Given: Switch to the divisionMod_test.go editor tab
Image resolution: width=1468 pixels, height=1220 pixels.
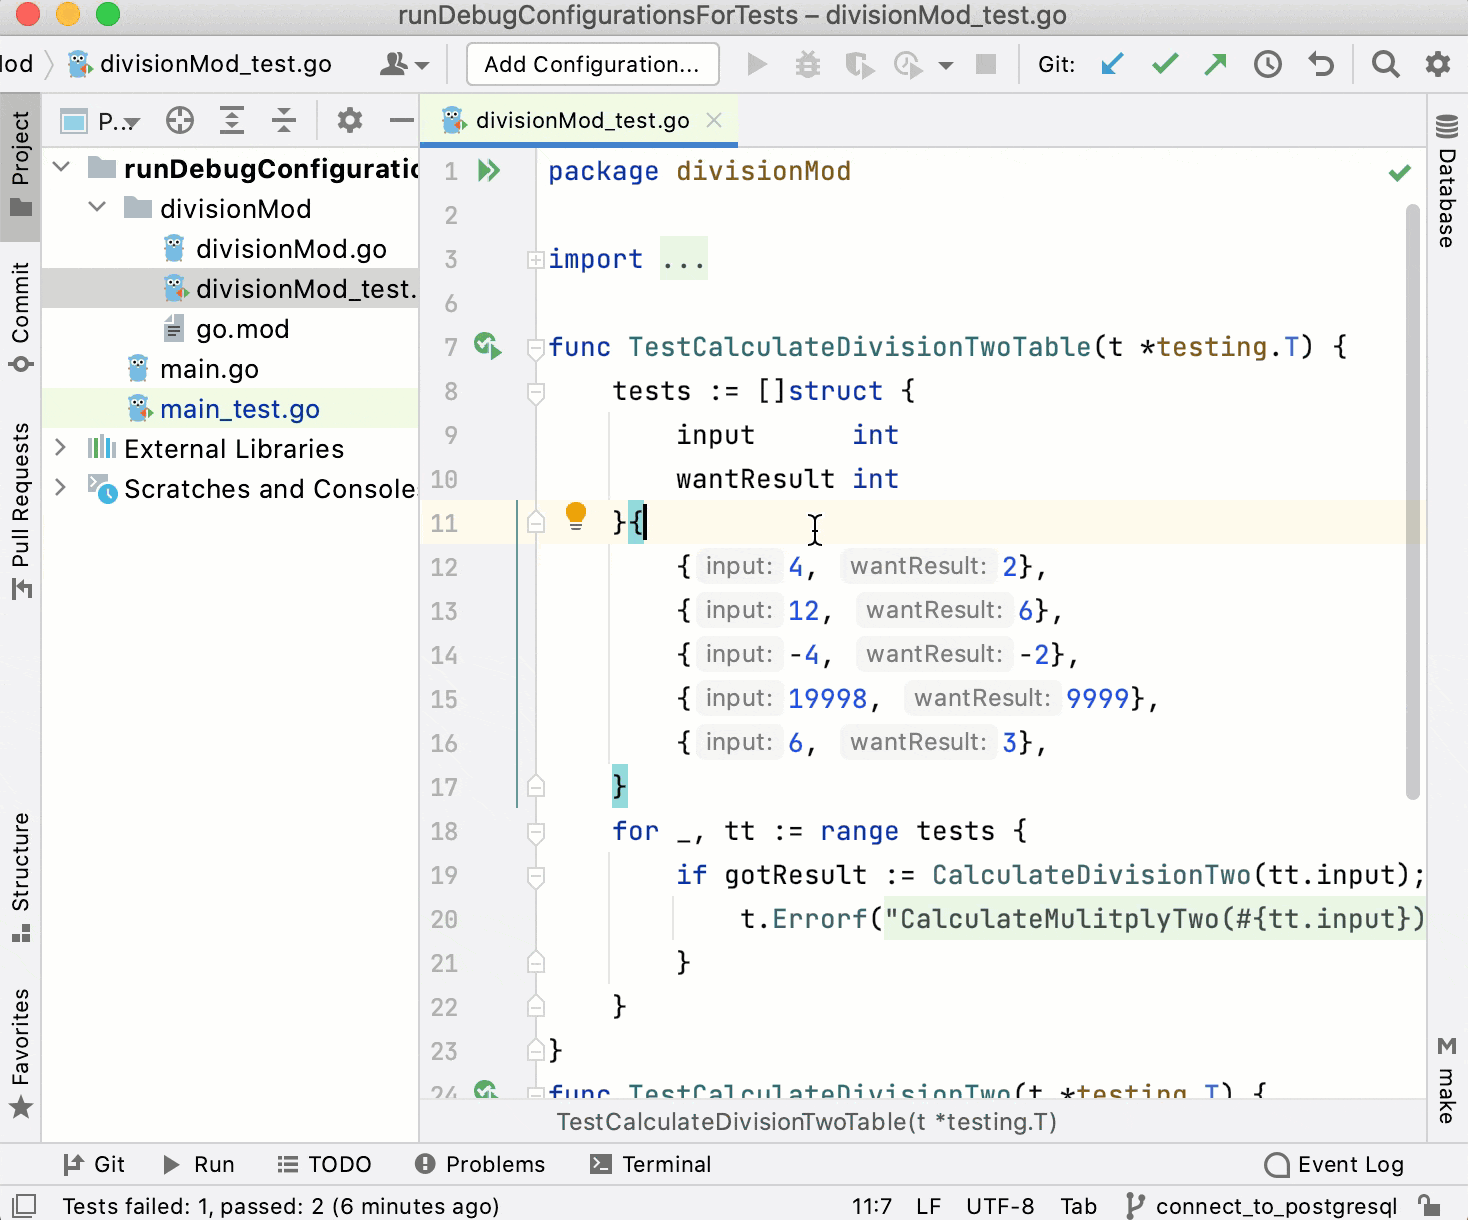Looking at the screenshot, I should point(584,120).
